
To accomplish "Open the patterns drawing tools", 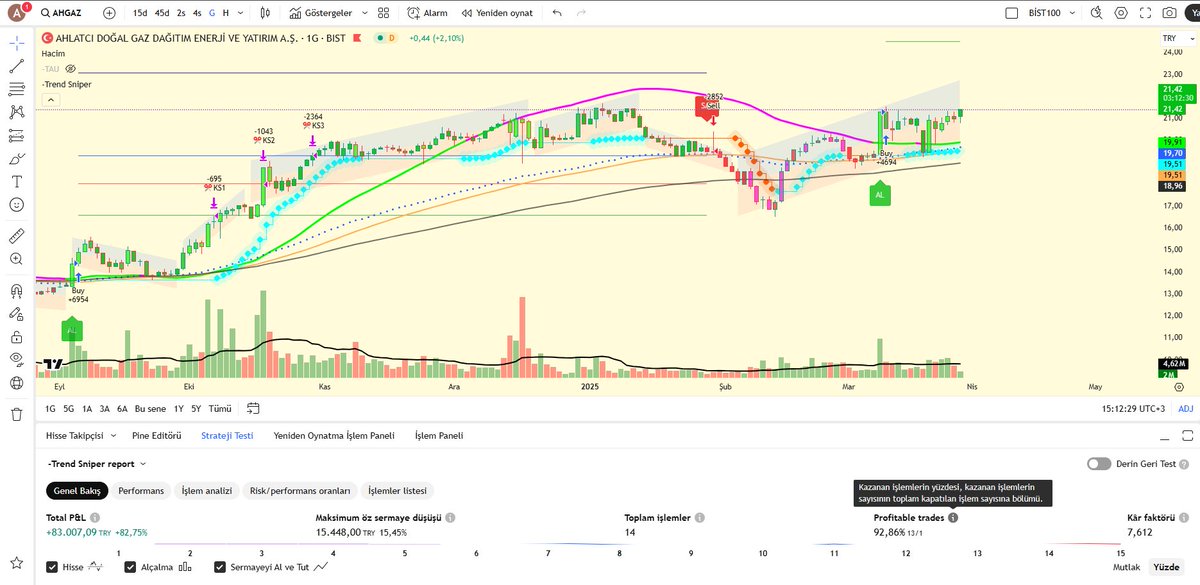I will pyautogui.click(x=16, y=112).
